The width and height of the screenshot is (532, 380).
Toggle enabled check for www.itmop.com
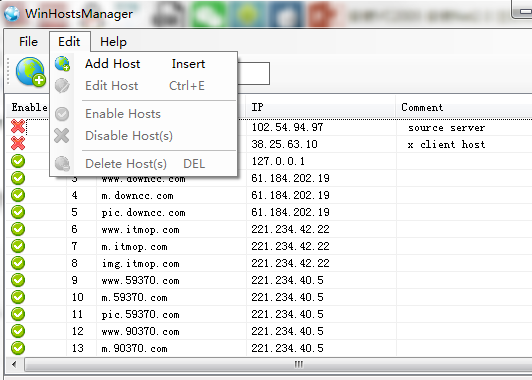18,229
